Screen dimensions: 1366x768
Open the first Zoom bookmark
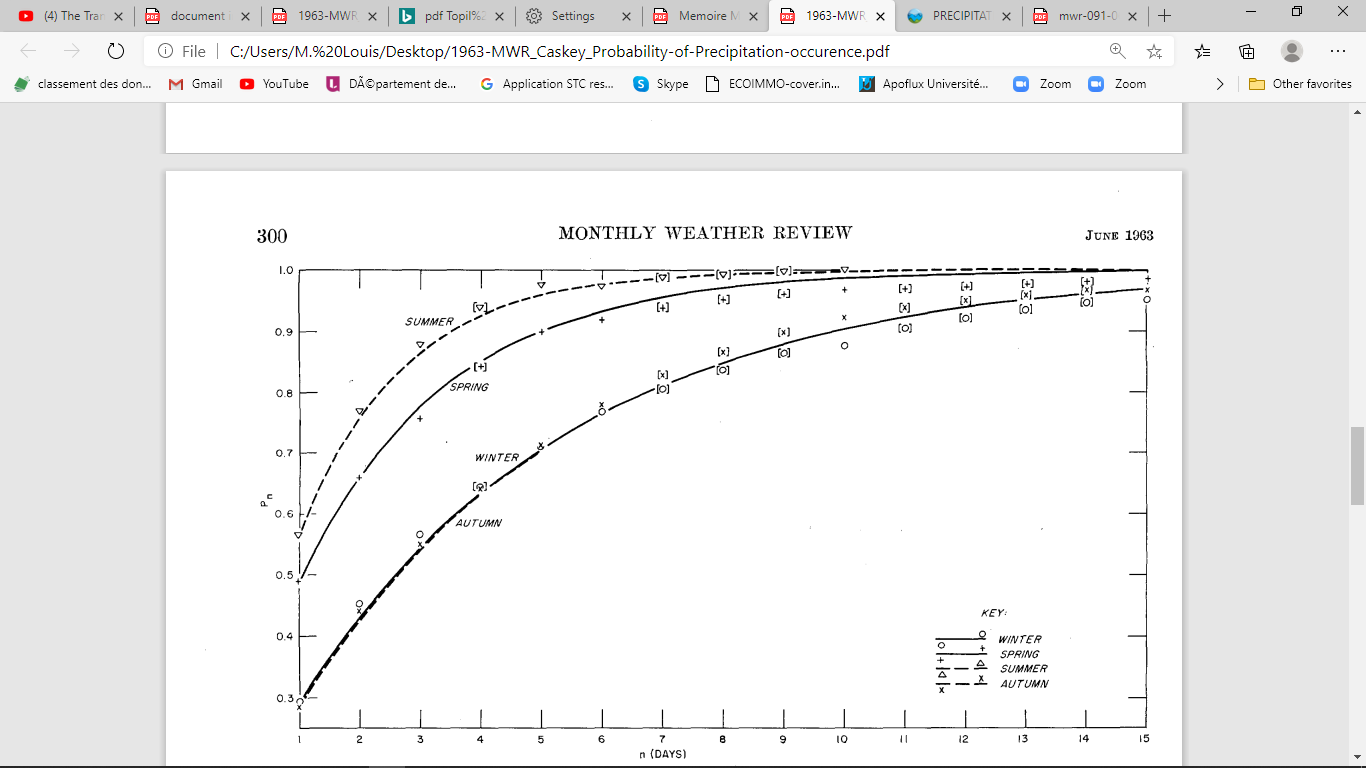[1042, 84]
